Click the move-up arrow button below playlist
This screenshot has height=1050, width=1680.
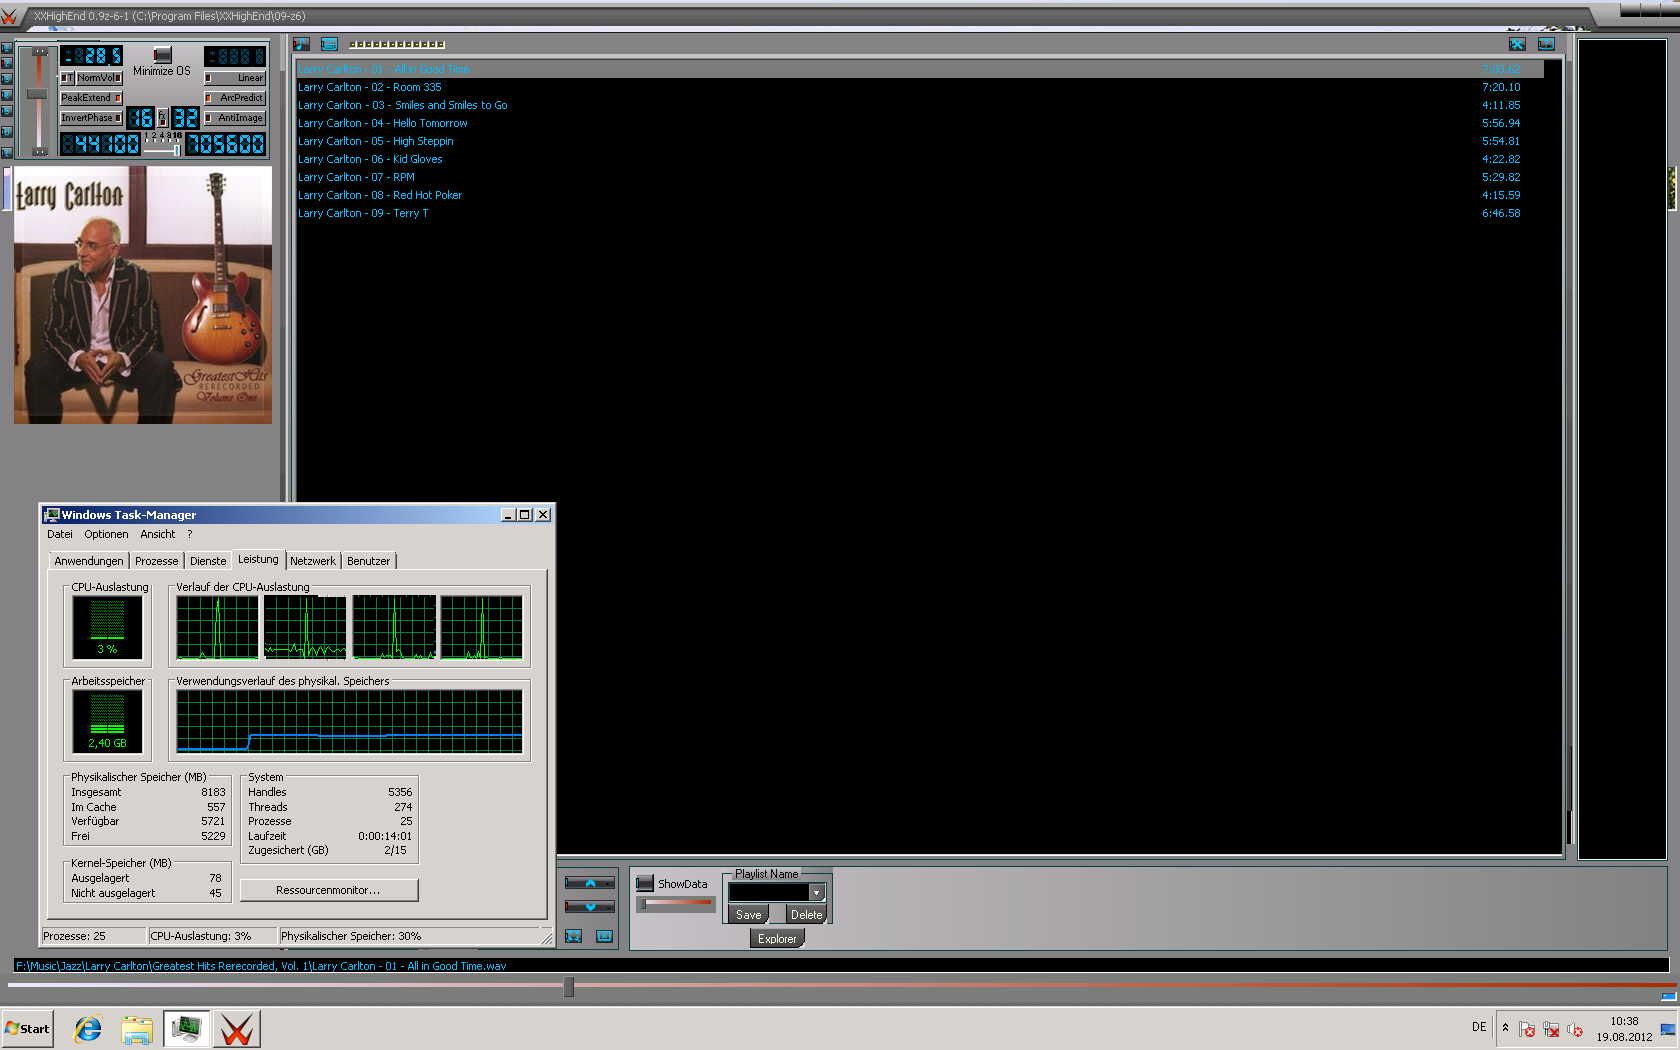(x=590, y=883)
